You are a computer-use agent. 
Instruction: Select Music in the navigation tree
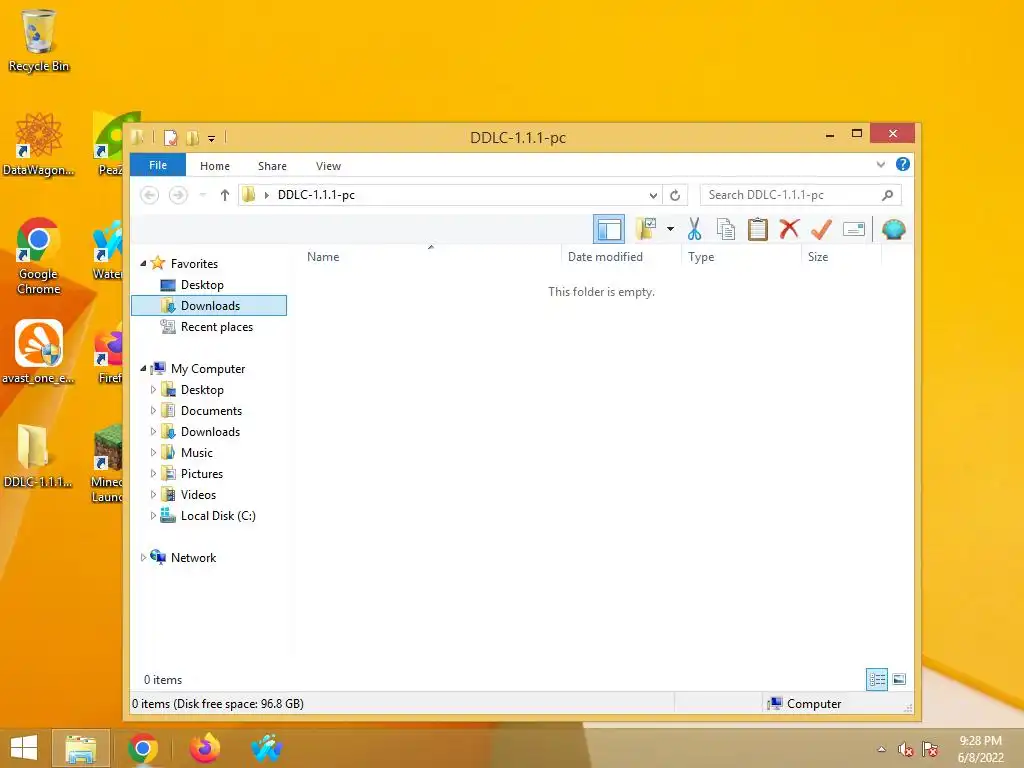tap(197, 453)
